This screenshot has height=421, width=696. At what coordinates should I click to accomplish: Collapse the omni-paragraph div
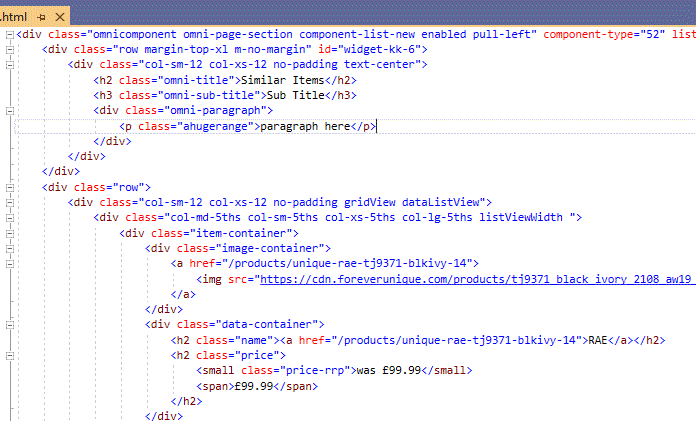coord(9,111)
